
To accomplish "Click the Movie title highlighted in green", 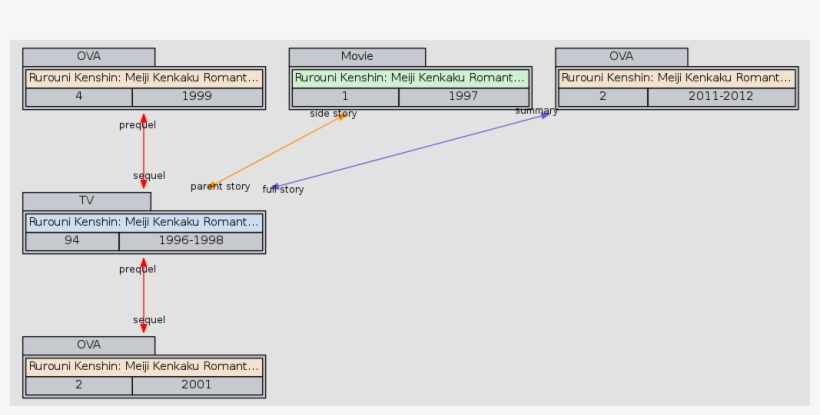I will (411, 78).
